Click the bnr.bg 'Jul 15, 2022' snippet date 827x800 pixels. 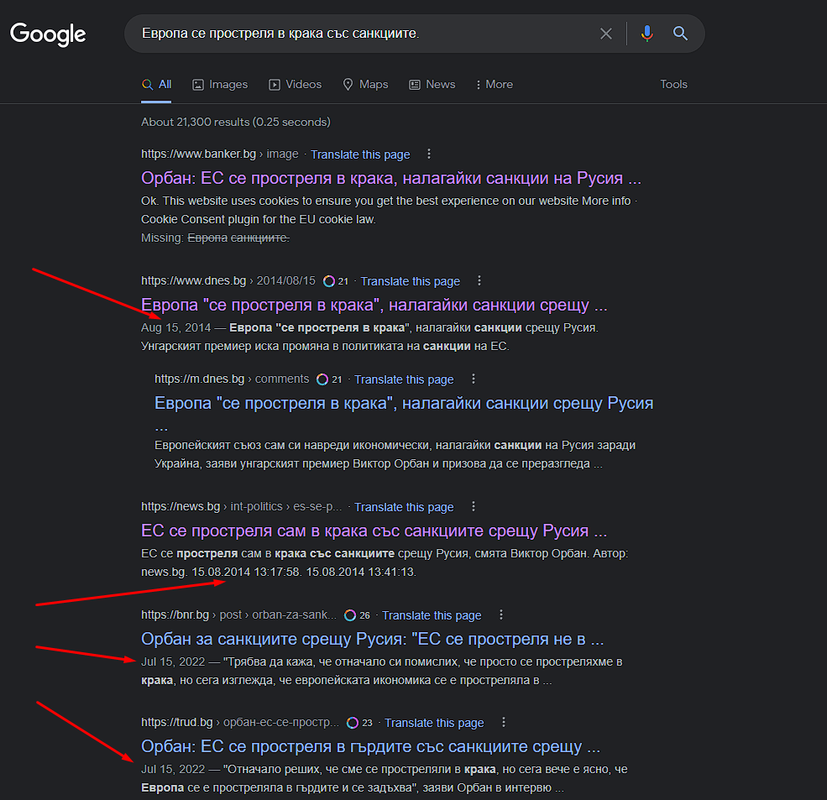point(173,661)
